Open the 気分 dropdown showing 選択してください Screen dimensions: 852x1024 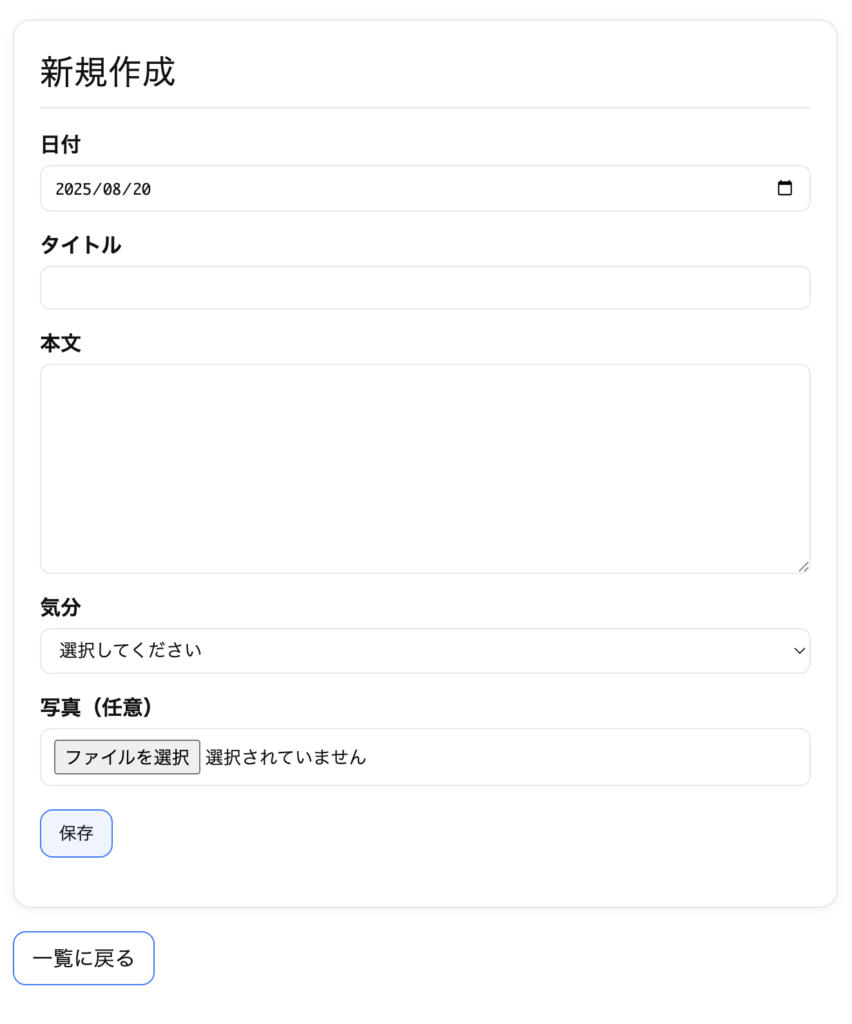425,650
